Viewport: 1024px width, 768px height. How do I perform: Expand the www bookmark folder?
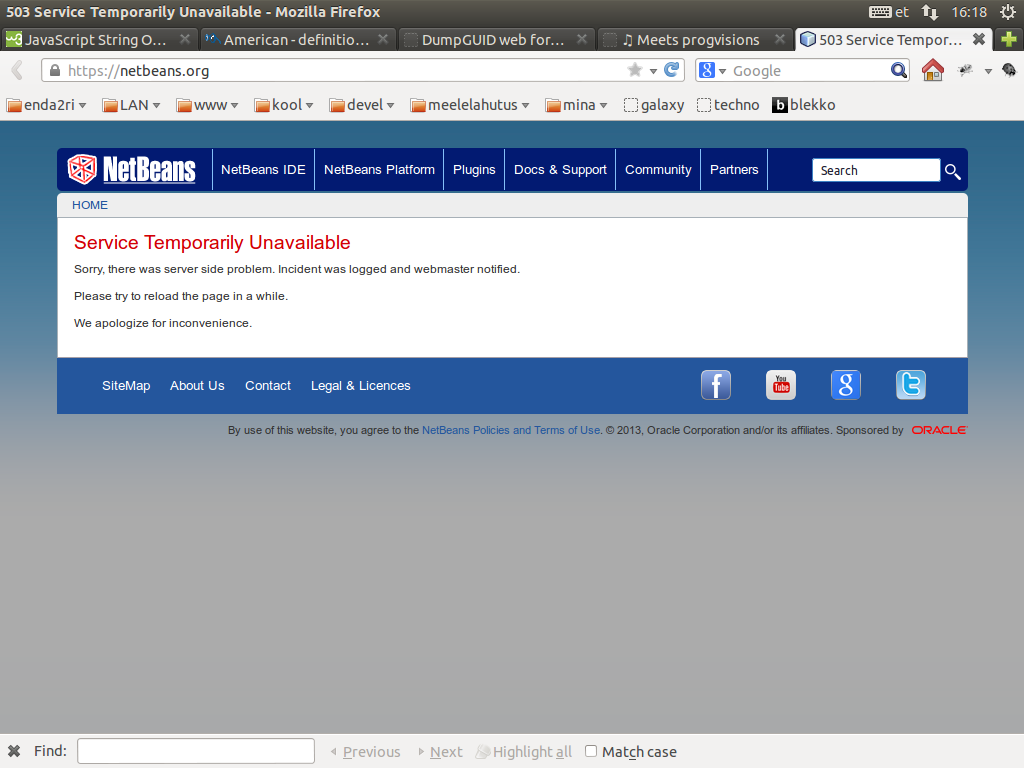207,104
